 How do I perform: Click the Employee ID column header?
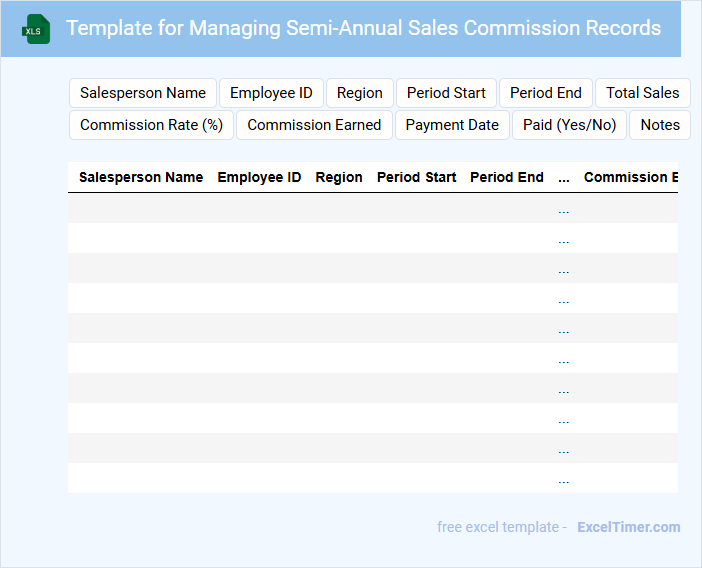pyautogui.click(x=259, y=177)
